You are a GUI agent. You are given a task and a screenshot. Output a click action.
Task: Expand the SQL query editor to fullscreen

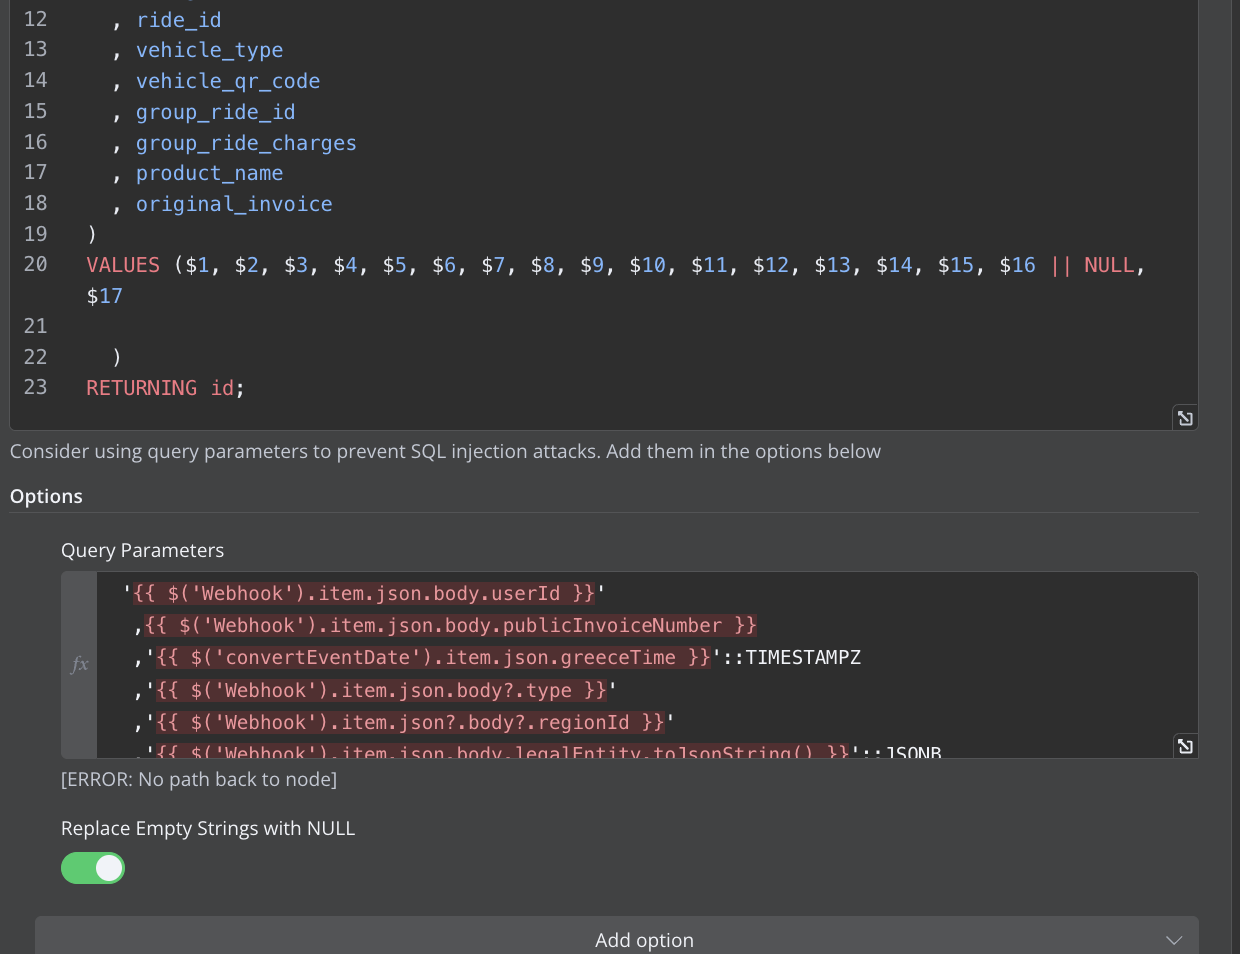1185,418
